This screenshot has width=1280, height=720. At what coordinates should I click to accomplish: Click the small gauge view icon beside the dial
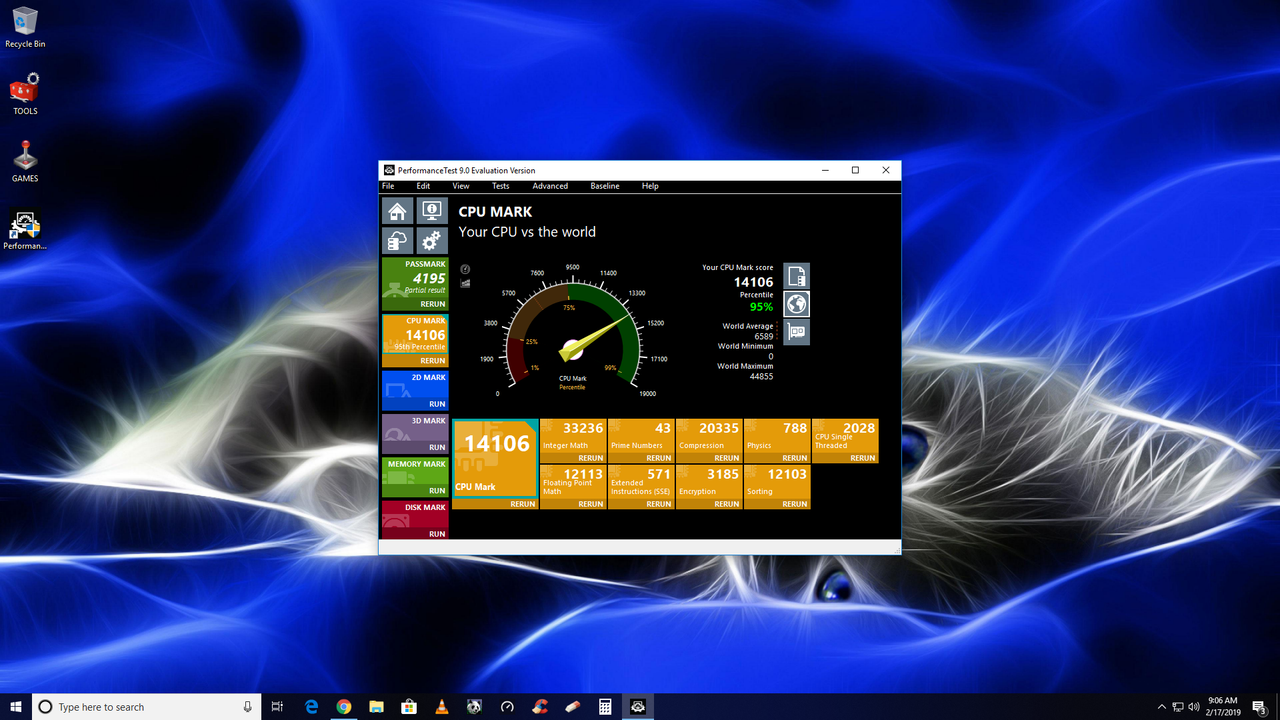[465, 270]
